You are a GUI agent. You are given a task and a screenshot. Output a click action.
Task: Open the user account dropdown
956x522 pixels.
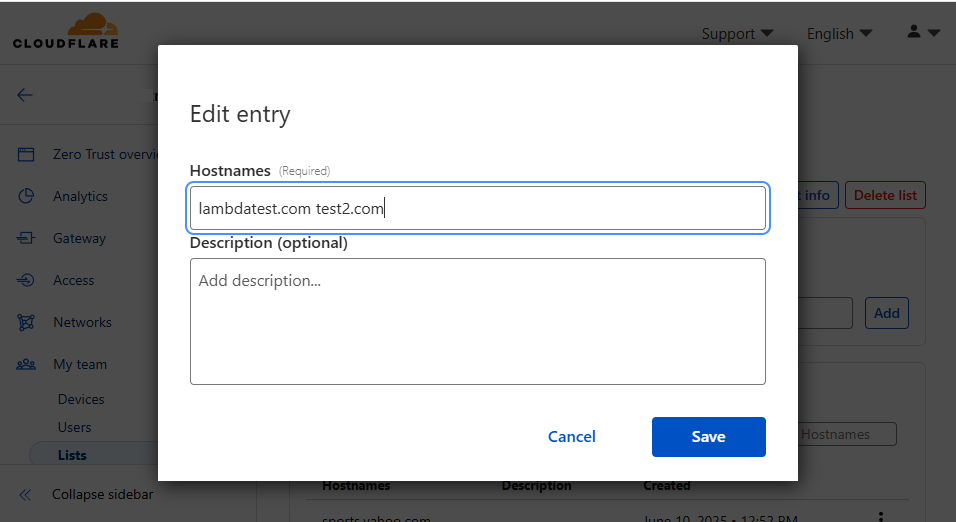click(x=923, y=33)
